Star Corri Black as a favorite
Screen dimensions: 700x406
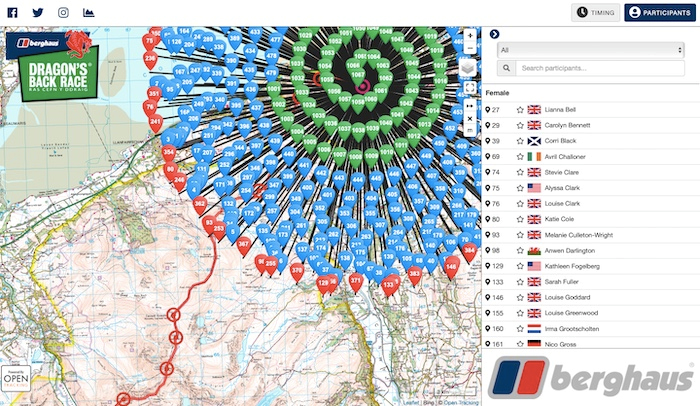coord(520,141)
